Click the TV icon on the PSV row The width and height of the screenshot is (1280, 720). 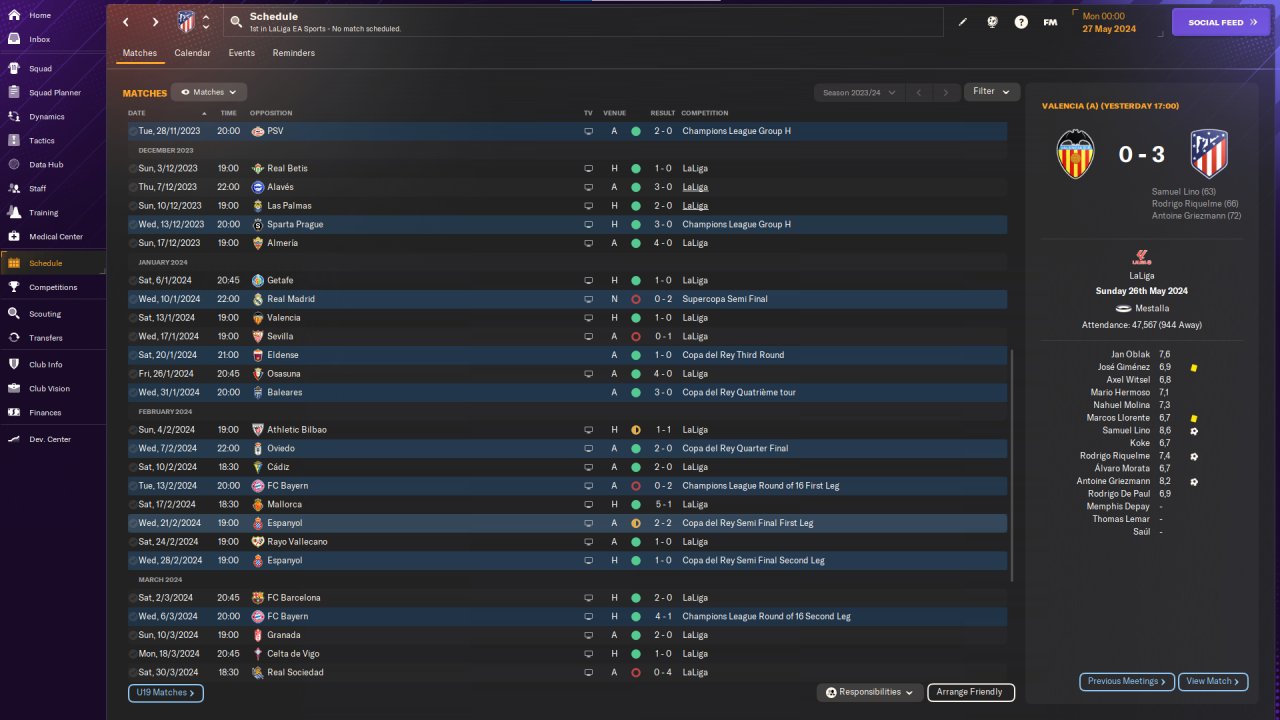click(x=588, y=131)
